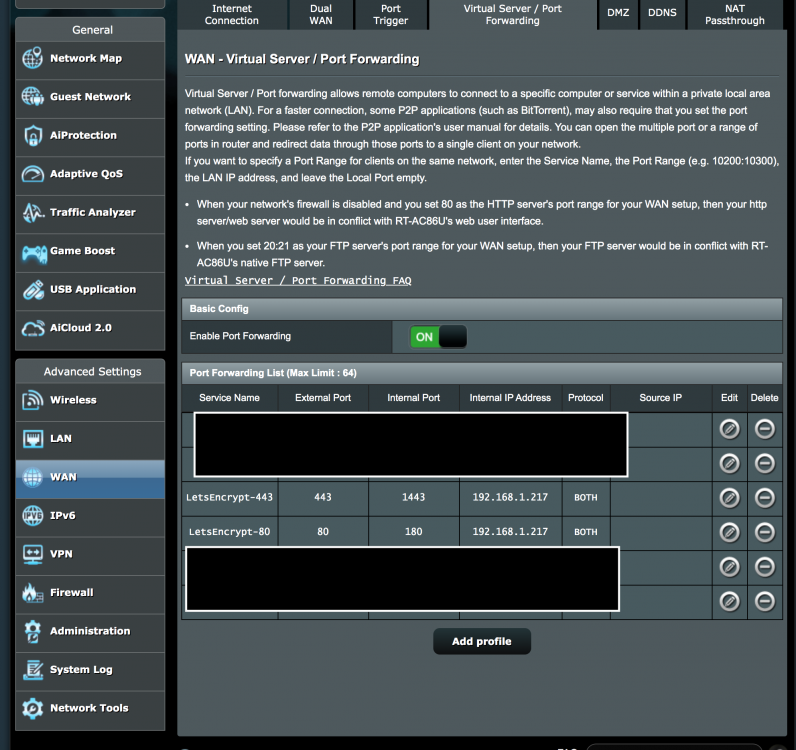Click internal port value 180

click(414, 532)
